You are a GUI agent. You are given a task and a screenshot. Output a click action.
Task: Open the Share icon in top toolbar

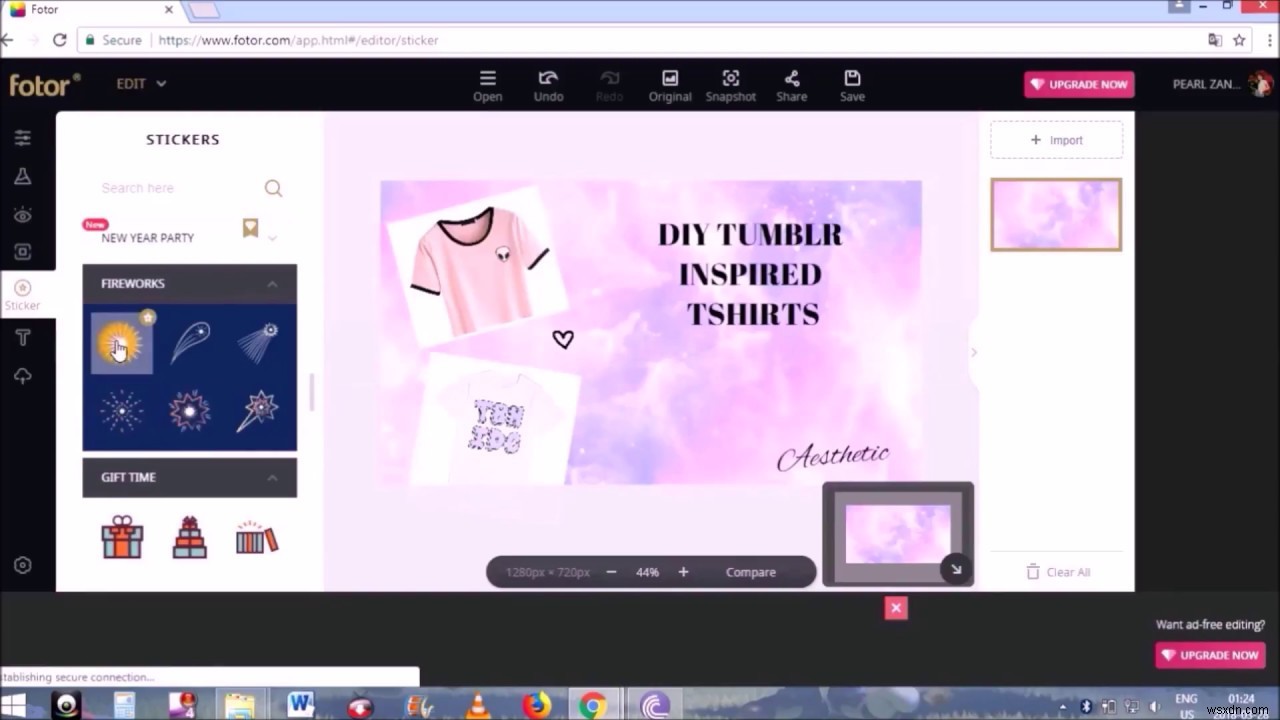(791, 85)
